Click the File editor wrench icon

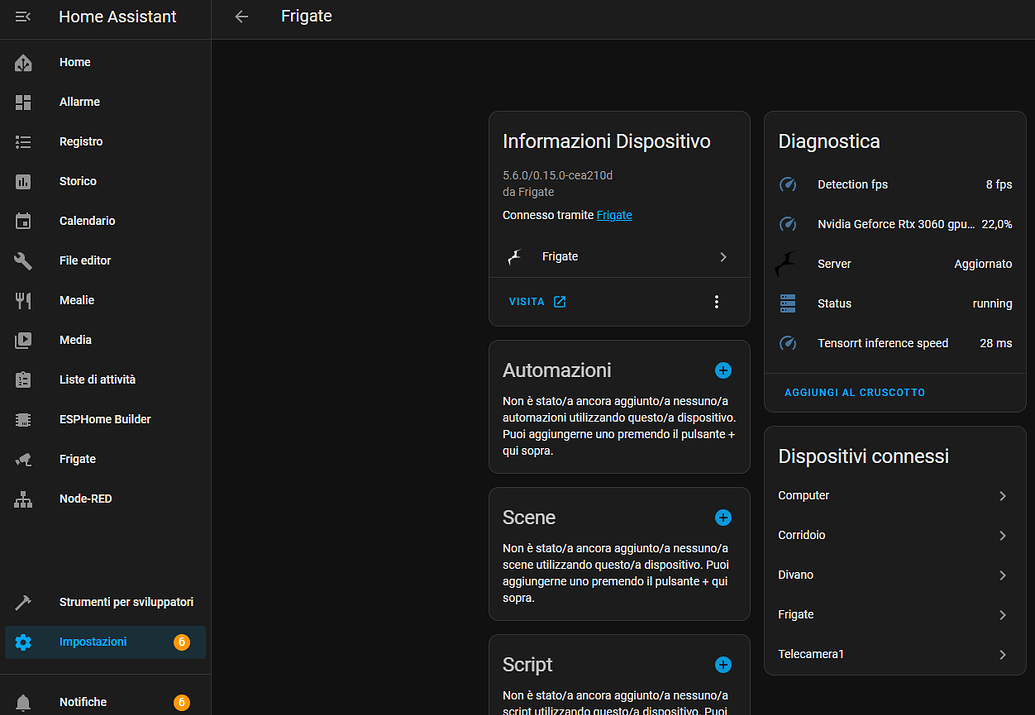click(x=23, y=261)
